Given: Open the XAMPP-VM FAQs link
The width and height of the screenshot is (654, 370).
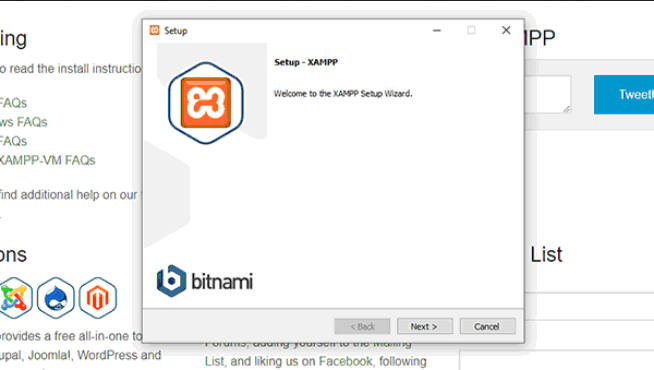Looking at the screenshot, I should click(47, 160).
